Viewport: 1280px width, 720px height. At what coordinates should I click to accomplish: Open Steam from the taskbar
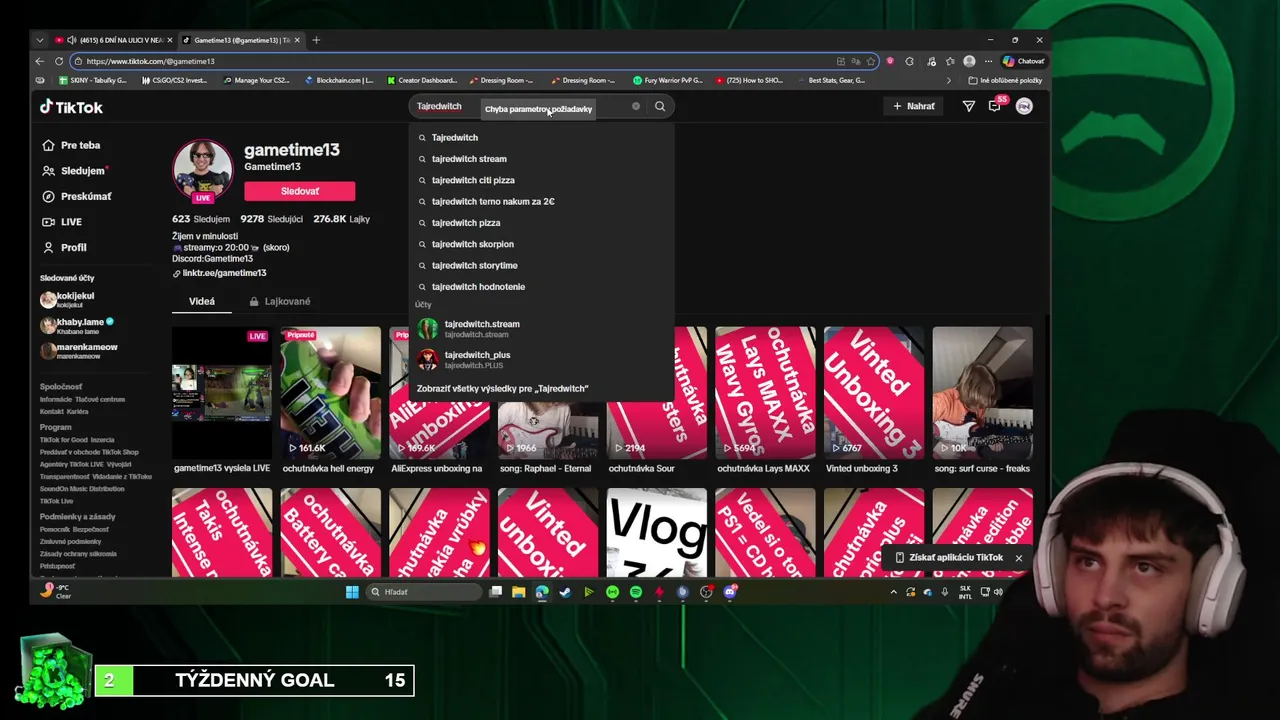[x=565, y=592]
